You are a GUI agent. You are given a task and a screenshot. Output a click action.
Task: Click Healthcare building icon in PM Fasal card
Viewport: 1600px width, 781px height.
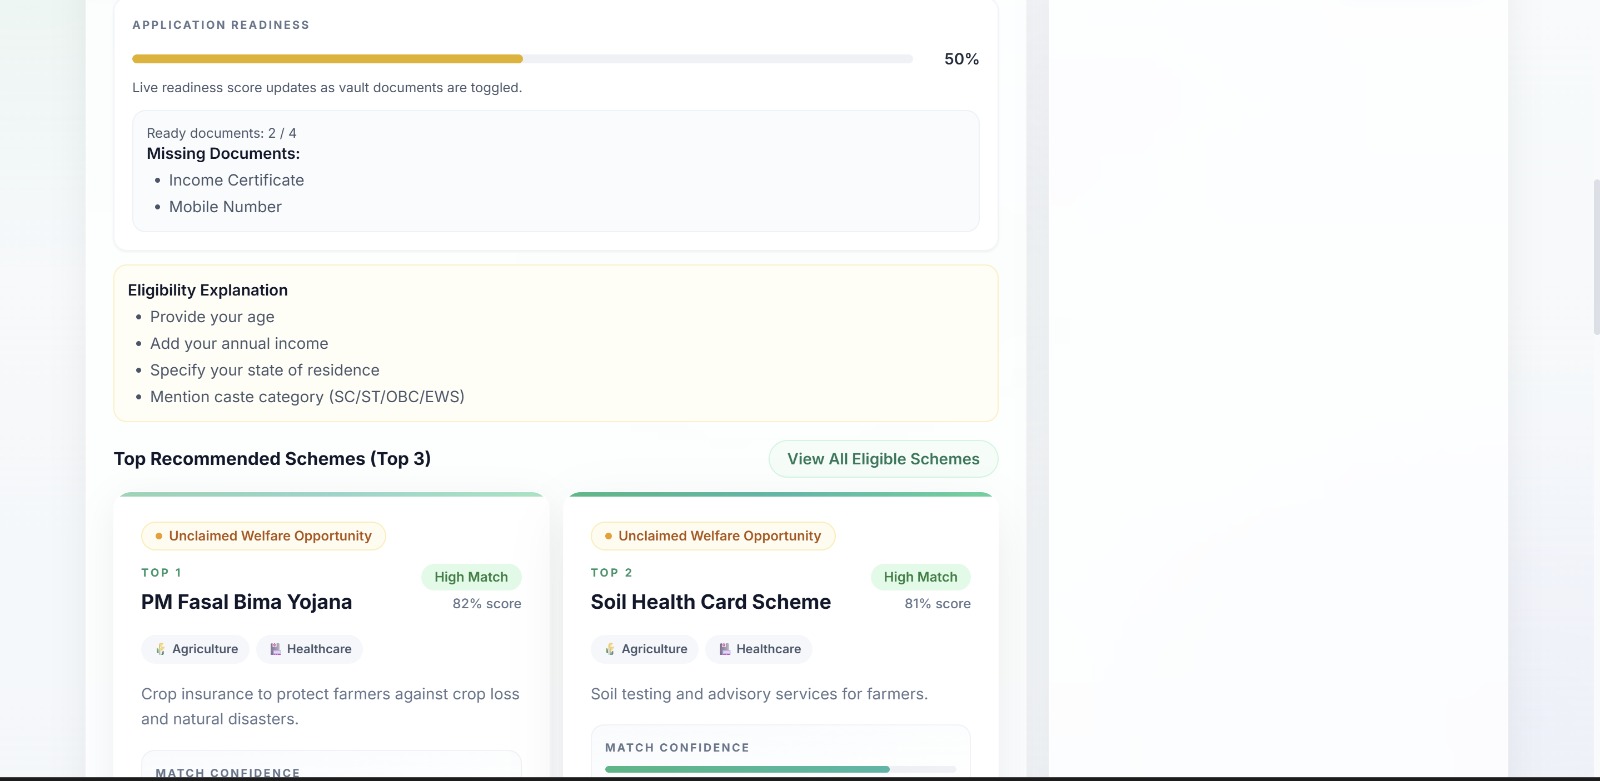276,649
